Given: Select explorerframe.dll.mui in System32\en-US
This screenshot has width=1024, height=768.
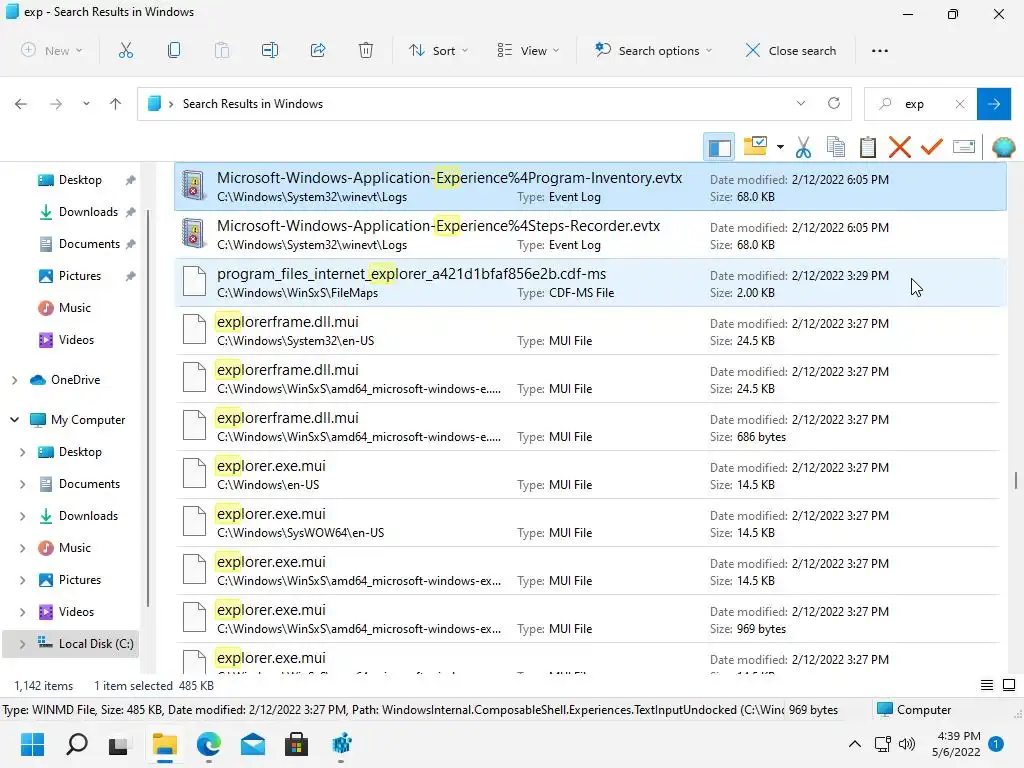Looking at the screenshot, I should [x=590, y=330].
